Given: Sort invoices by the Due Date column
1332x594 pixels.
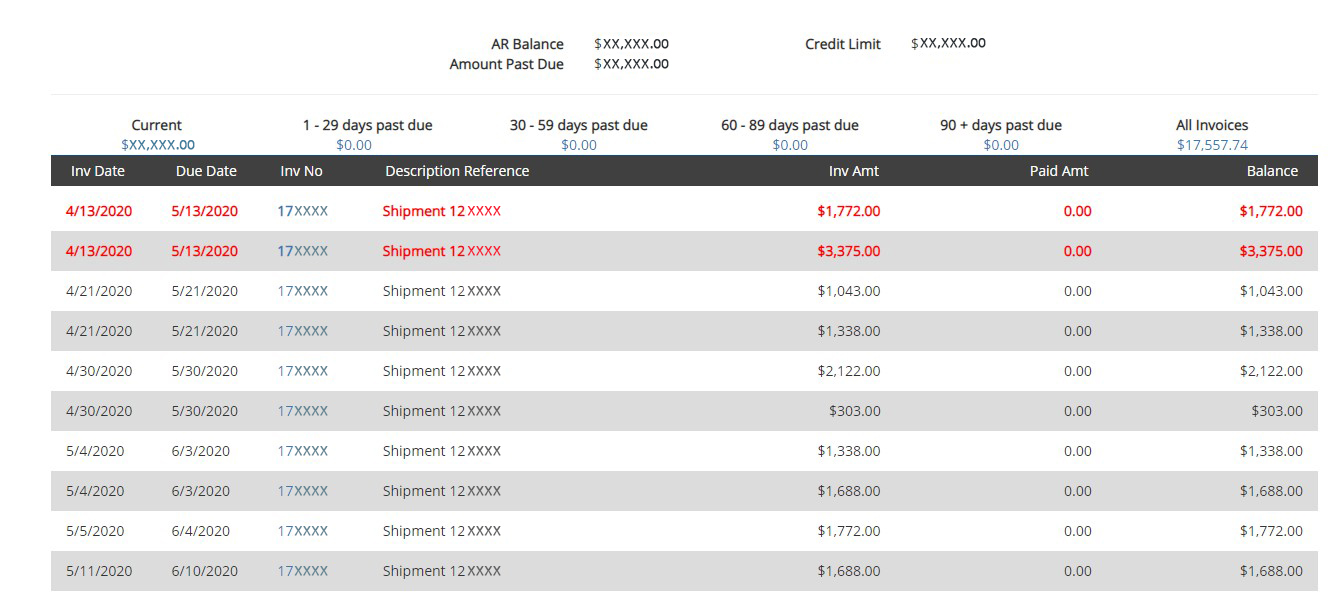Looking at the screenshot, I should click(x=206, y=170).
